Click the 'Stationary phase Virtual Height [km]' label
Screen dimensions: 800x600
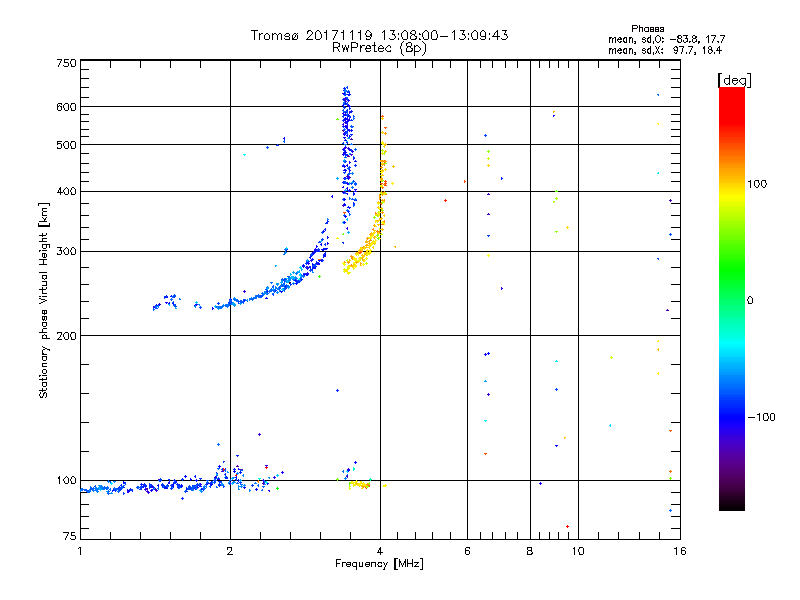click(44, 300)
